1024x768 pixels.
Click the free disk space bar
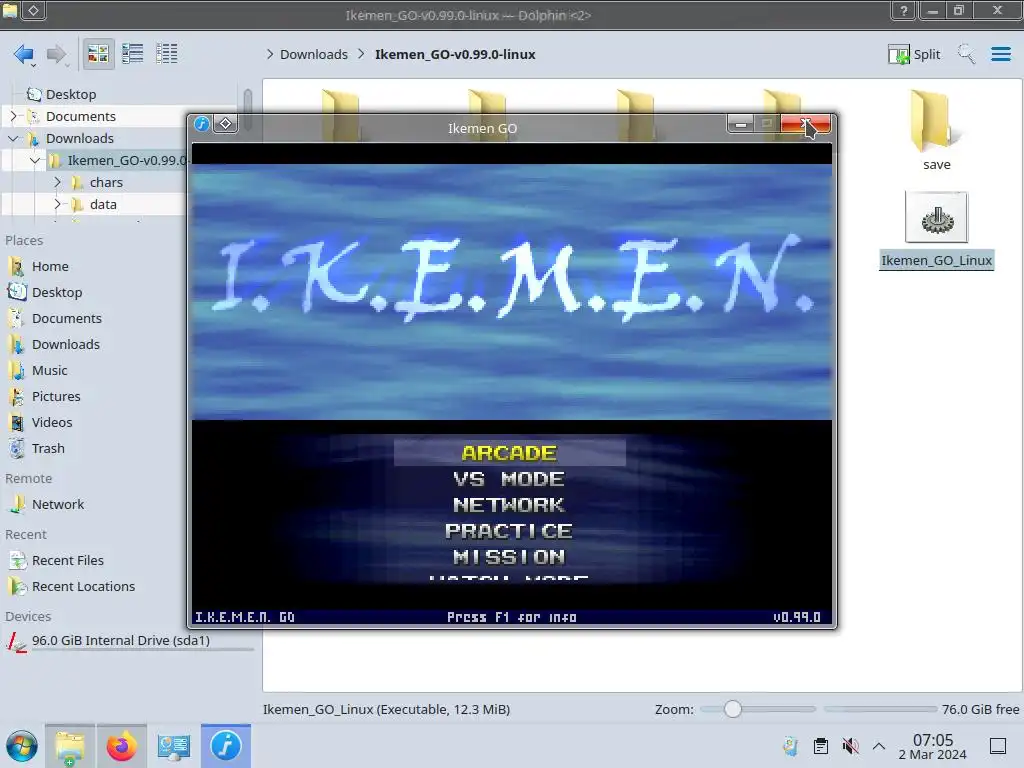[880, 709]
